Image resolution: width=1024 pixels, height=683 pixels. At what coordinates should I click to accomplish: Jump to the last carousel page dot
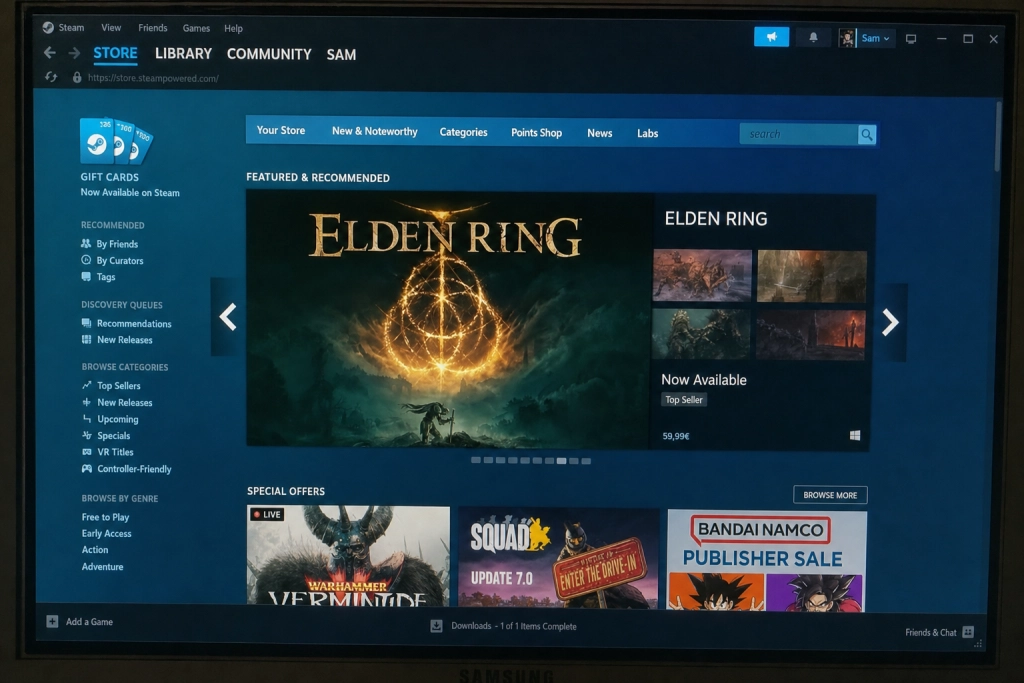pyautogui.click(x=586, y=461)
